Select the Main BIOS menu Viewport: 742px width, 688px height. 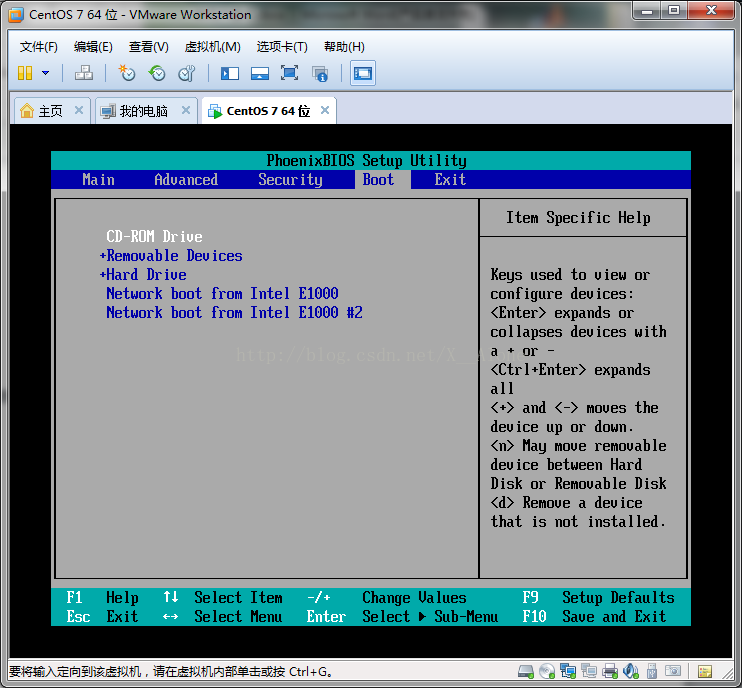(x=98, y=180)
